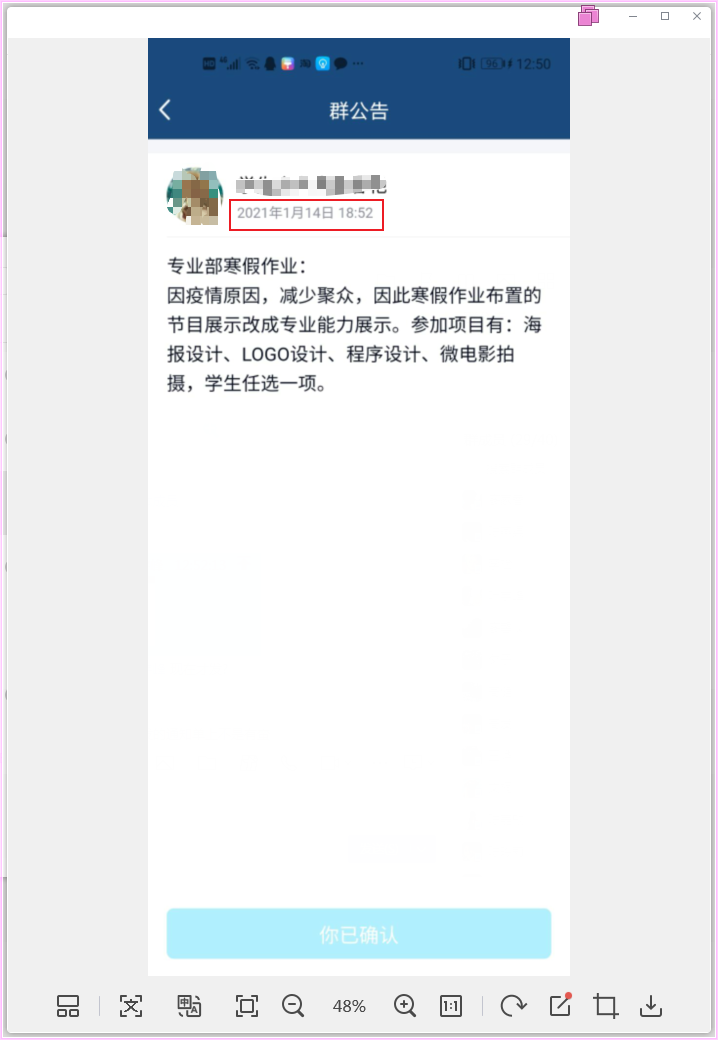Click the 群公告 title text
The width and height of the screenshot is (718, 1040).
click(x=359, y=110)
